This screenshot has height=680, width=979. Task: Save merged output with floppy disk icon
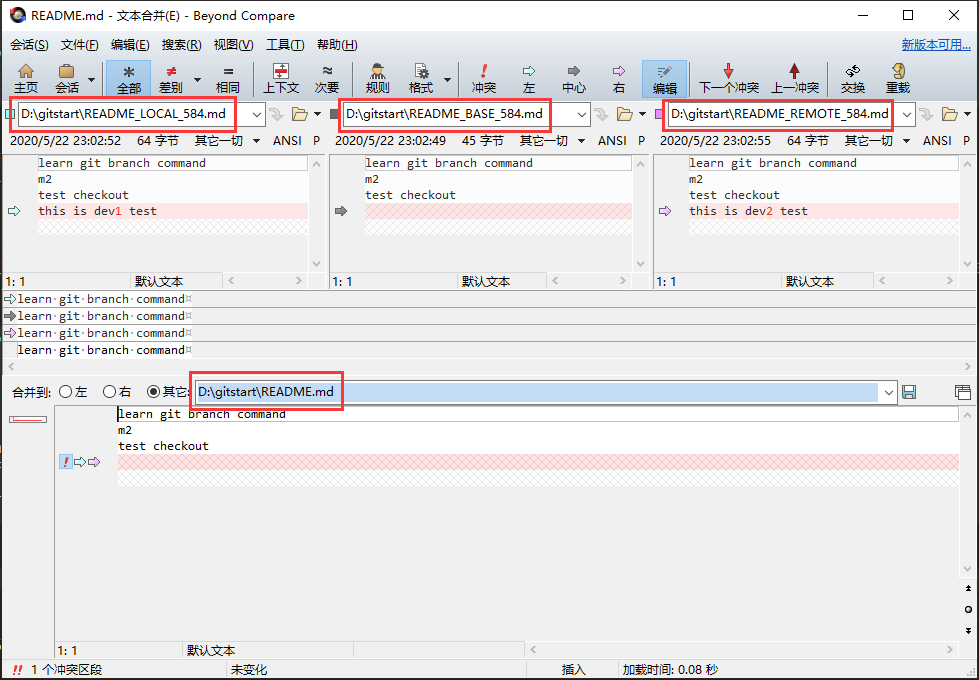[x=909, y=392]
